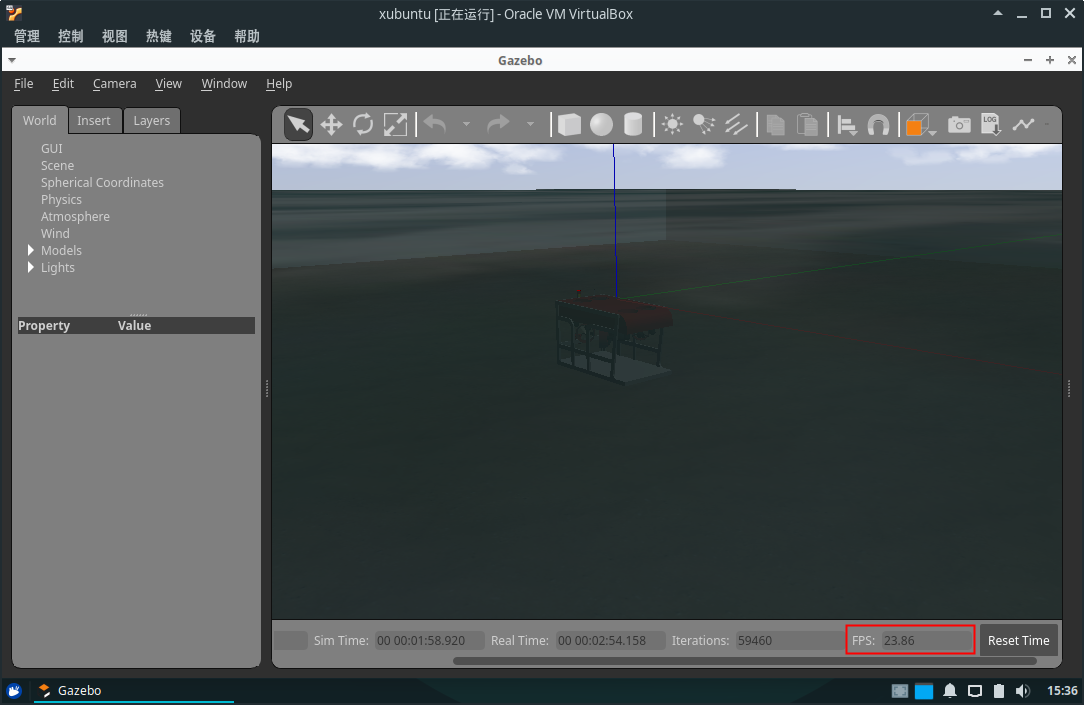Open the Camera menu
This screenshot has width=1084, height=705.
coord(114,83)
